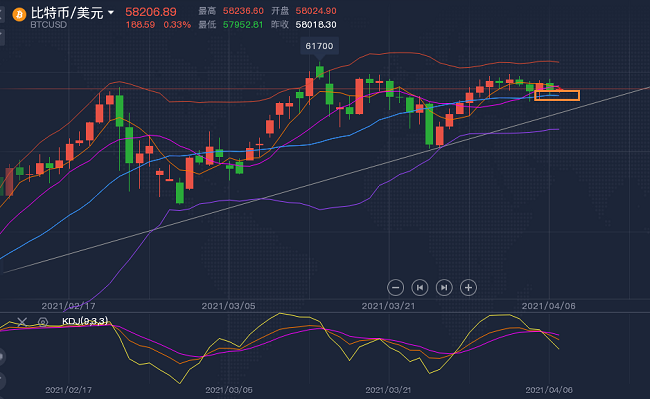The image size is (650, 399).
Task: Click the 2021/03/05 date on KDJ axis
Action: point(229,390)
